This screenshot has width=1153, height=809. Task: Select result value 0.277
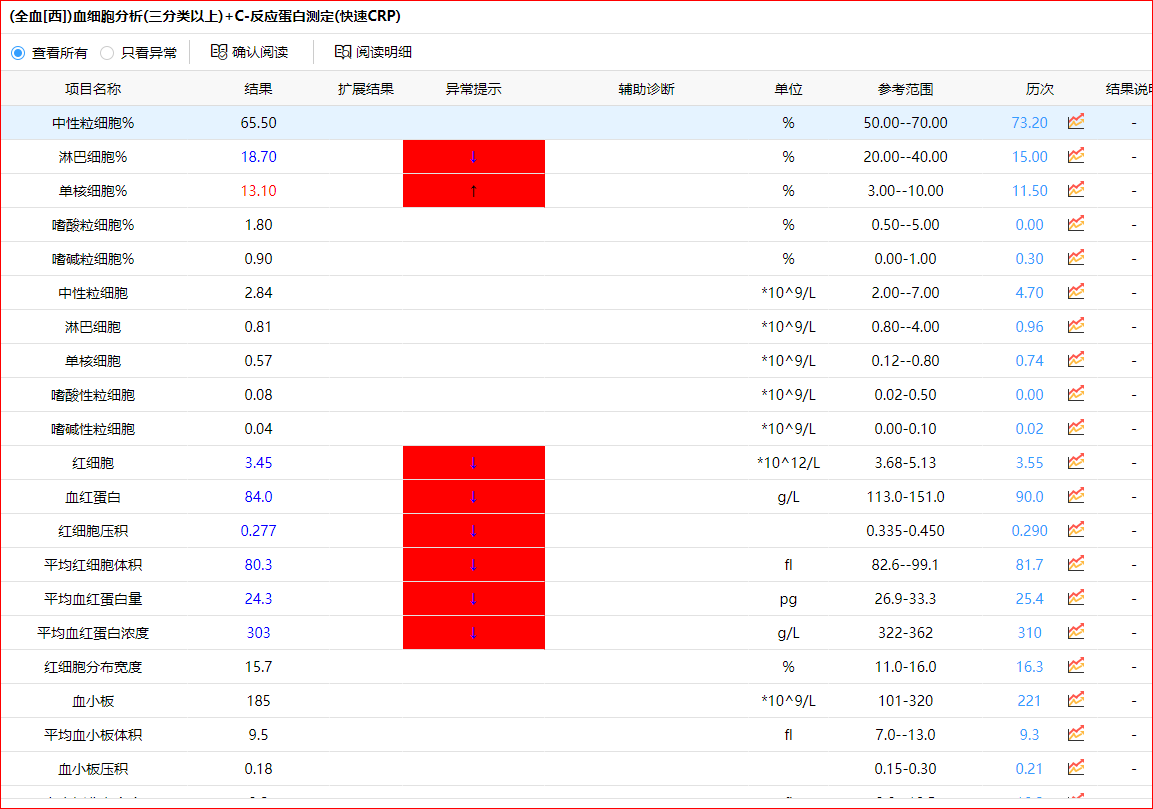pyautogui.click(x=259, y=531)
